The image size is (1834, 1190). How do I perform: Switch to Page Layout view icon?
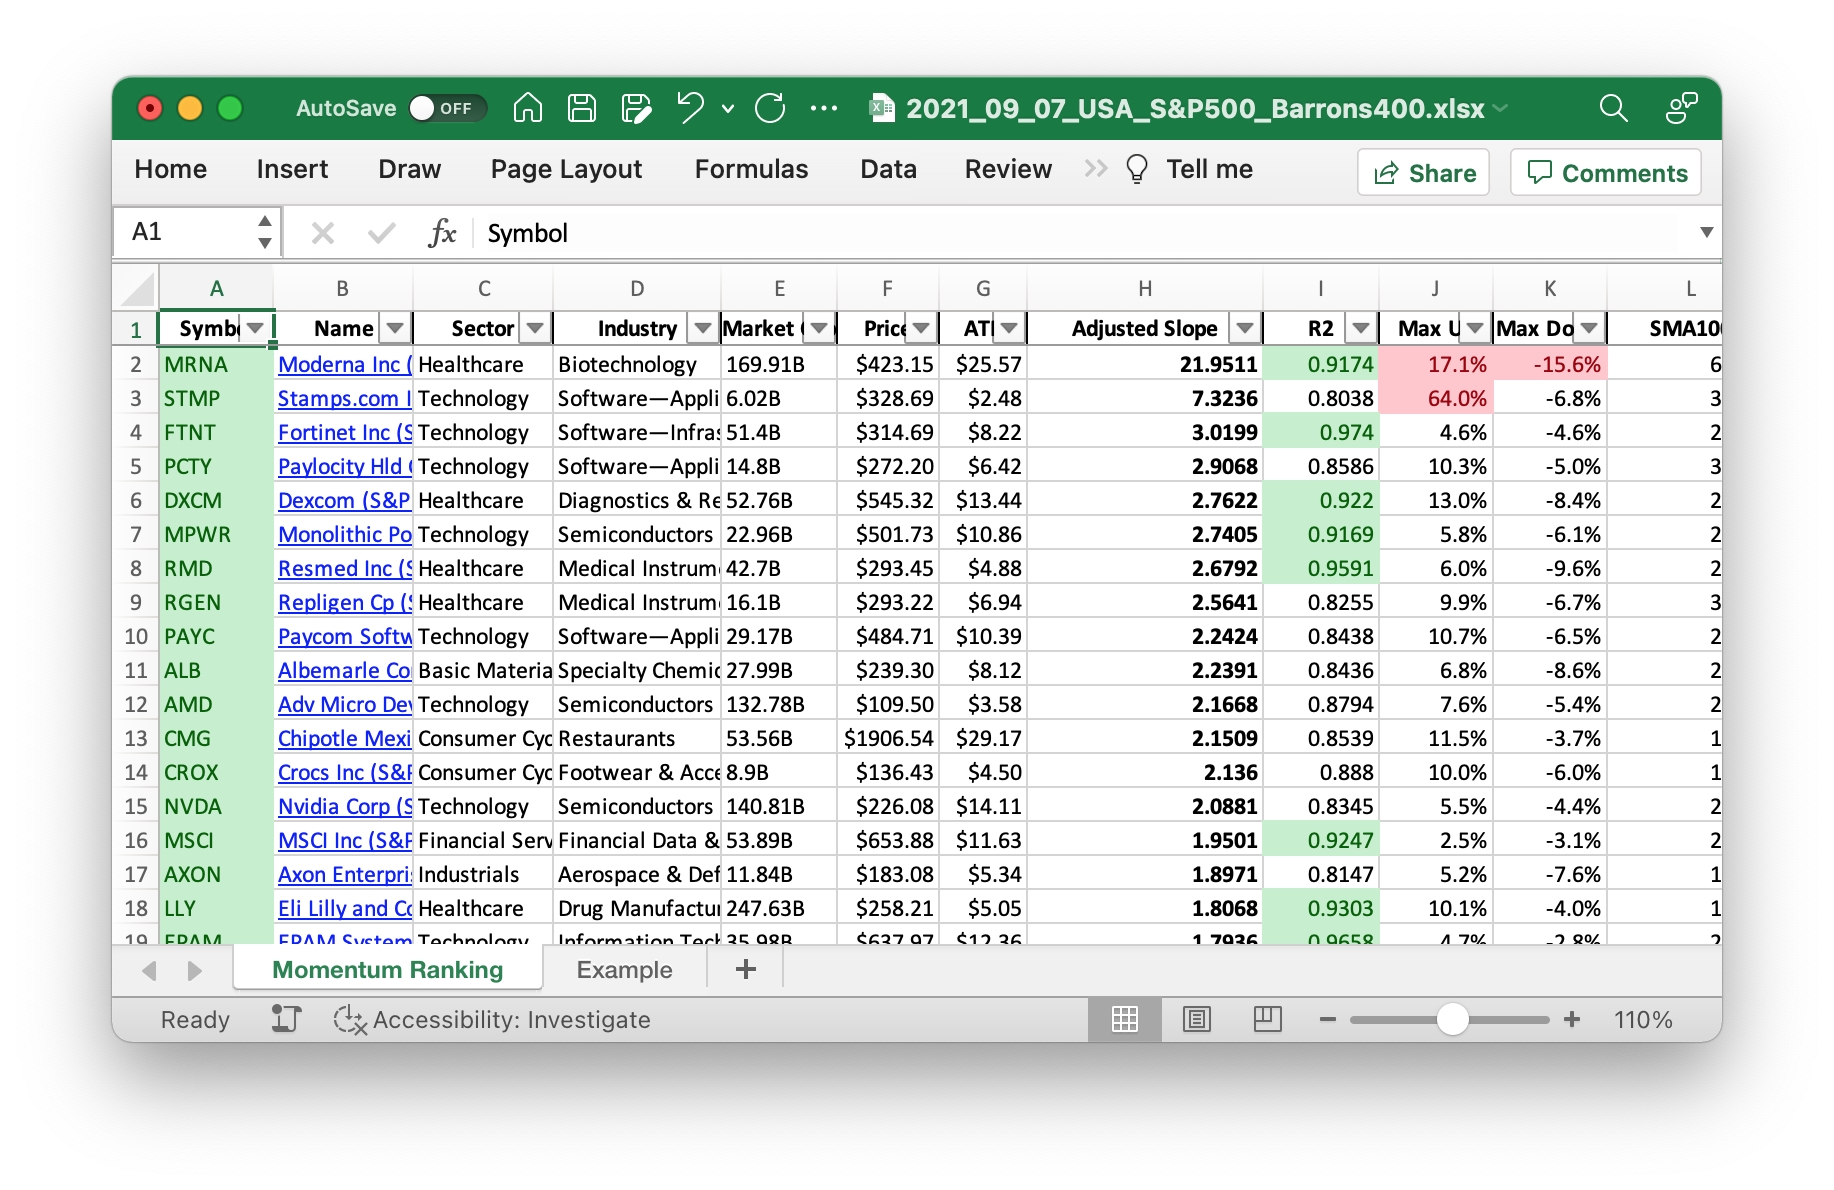(1196, 1019)
